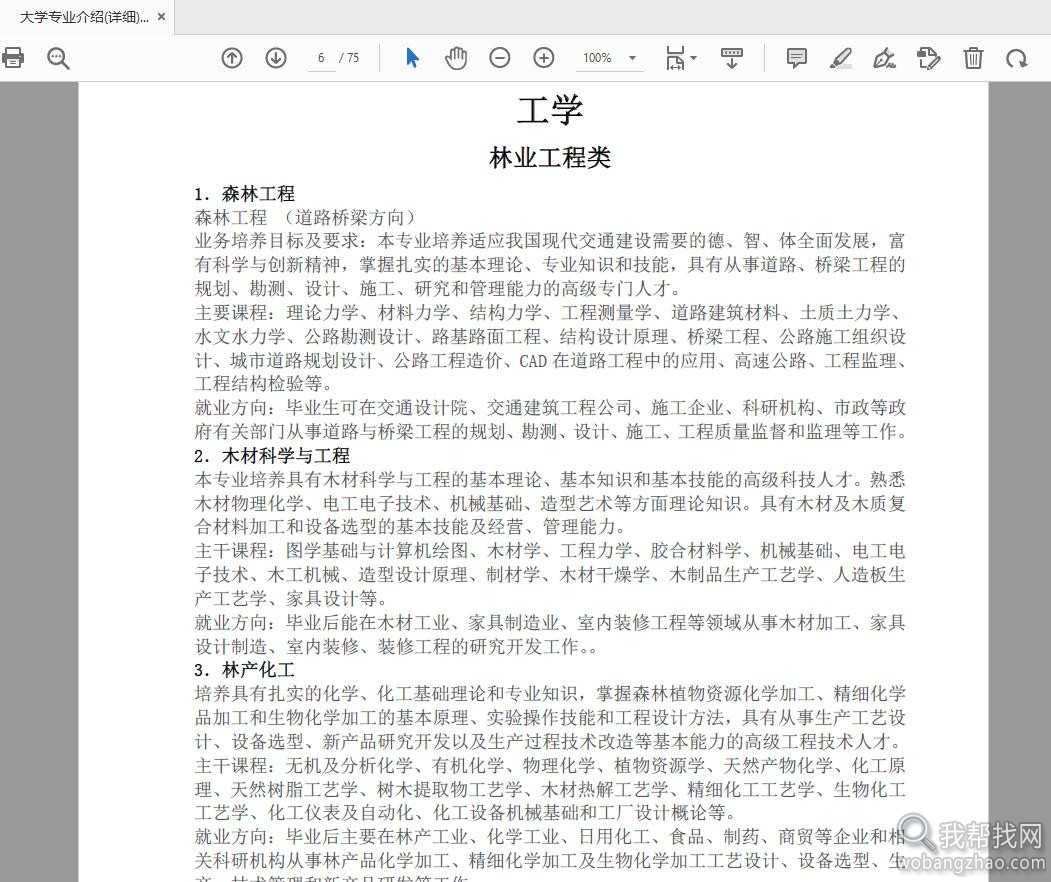Click the 工学 main heading

point(550,111)
